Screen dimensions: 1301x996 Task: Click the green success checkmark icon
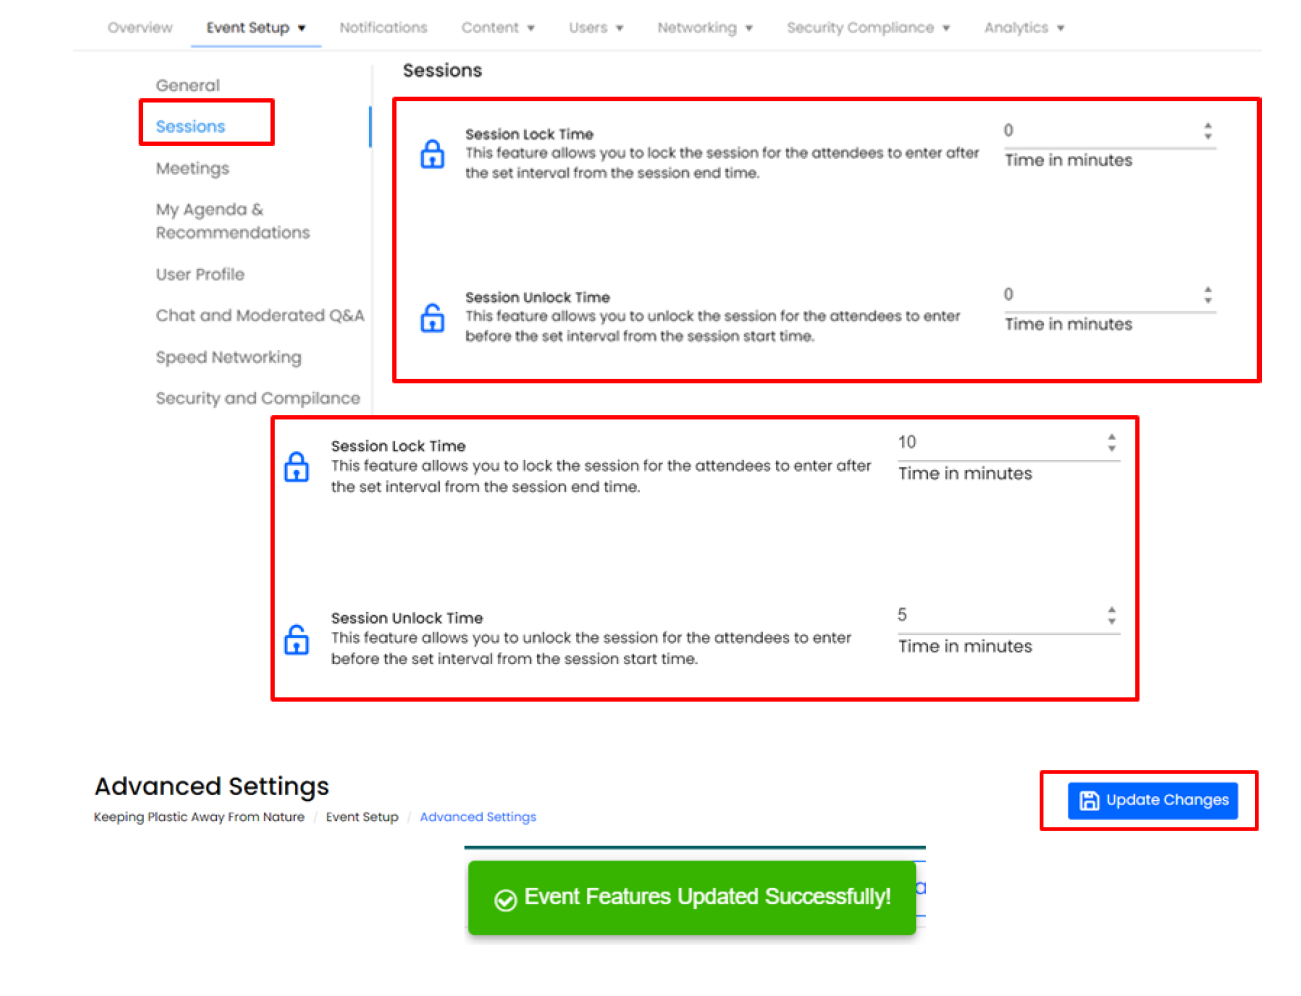tap(506, 899)
